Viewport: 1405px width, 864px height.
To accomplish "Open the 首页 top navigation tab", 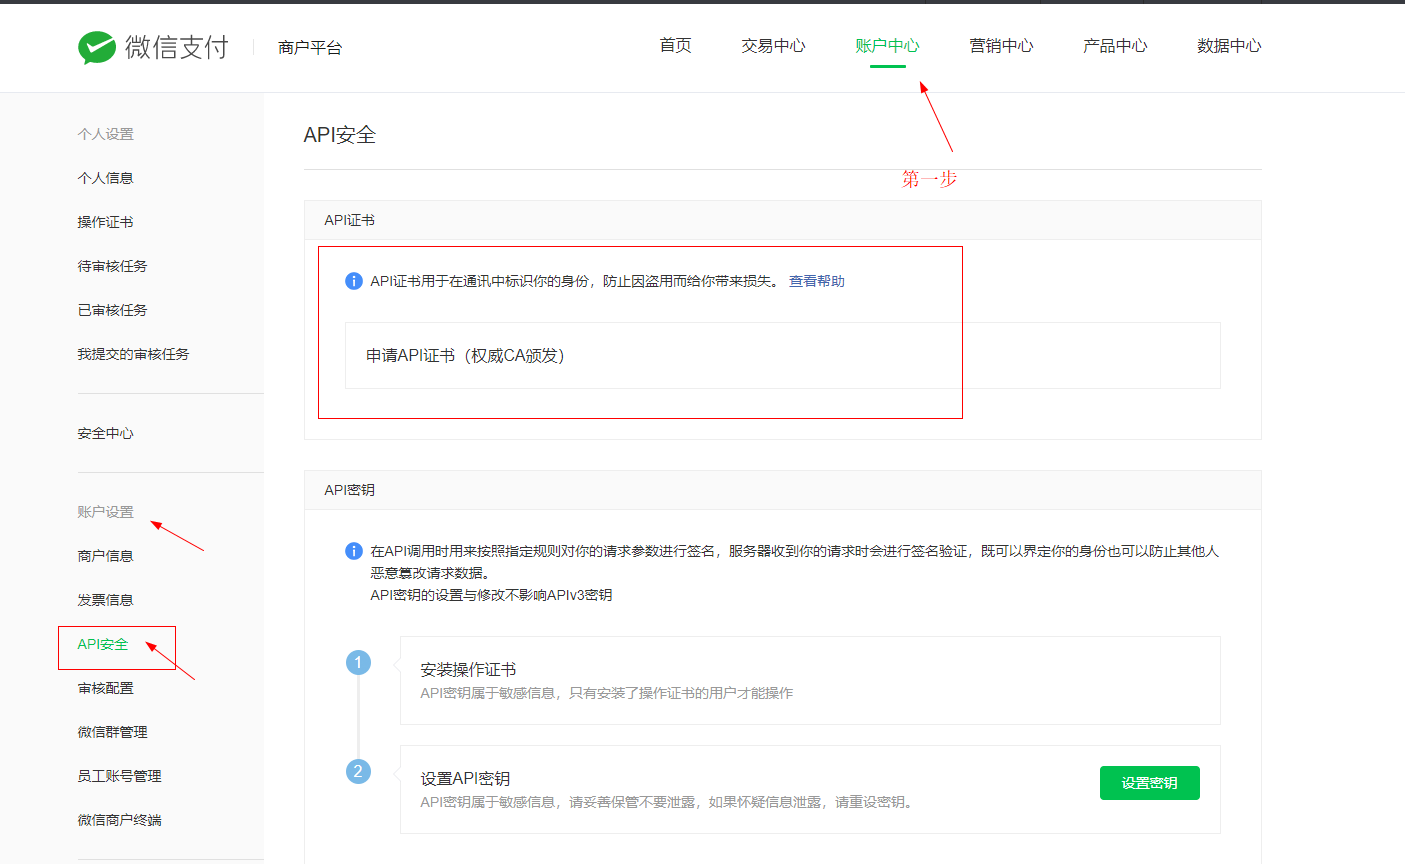I will [x=675, y=46].
